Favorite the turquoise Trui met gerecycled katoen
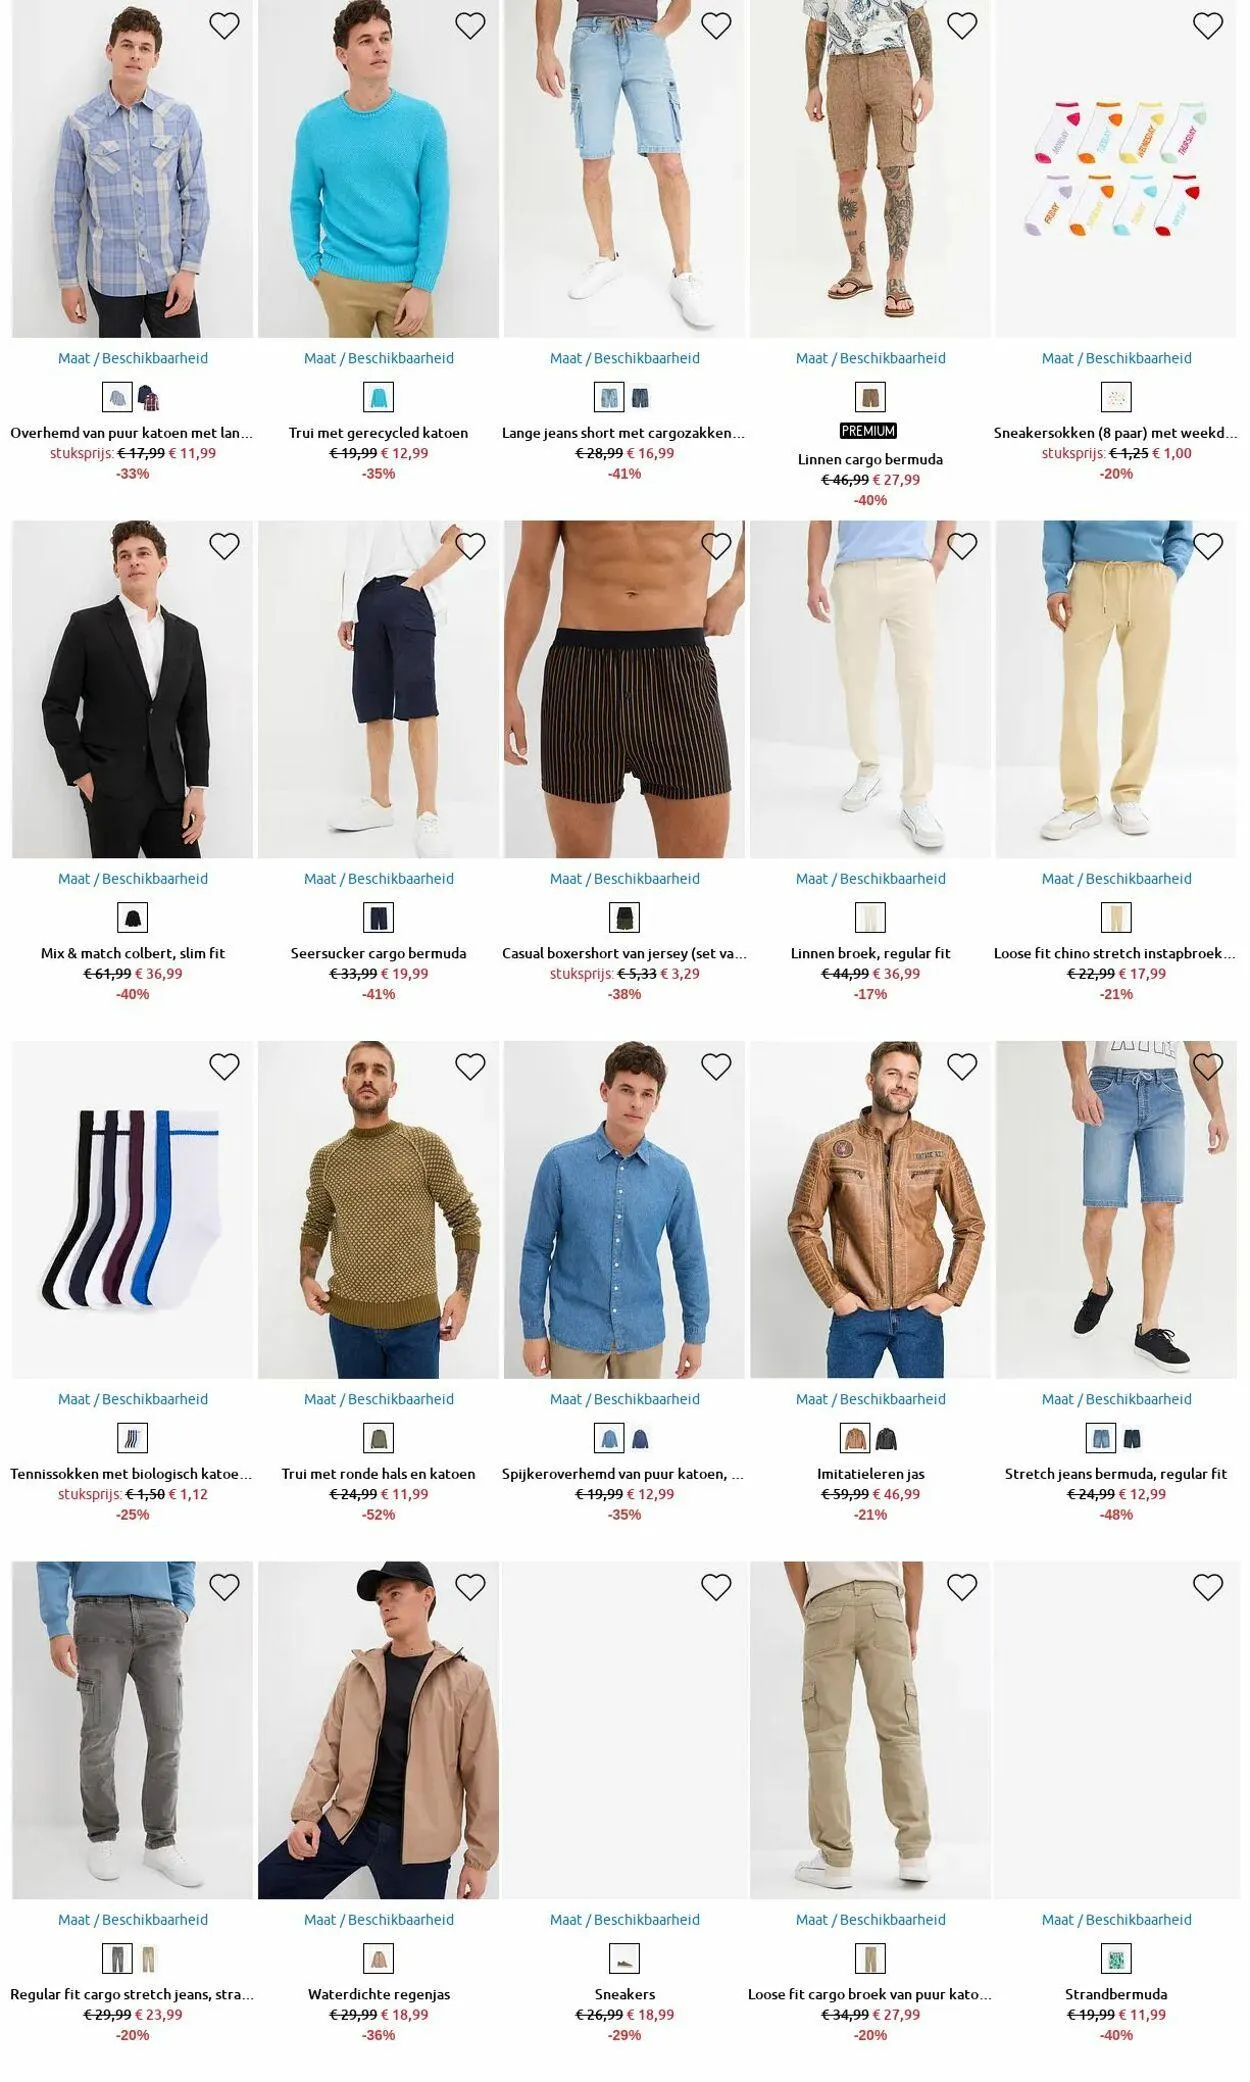 [470, 26]
